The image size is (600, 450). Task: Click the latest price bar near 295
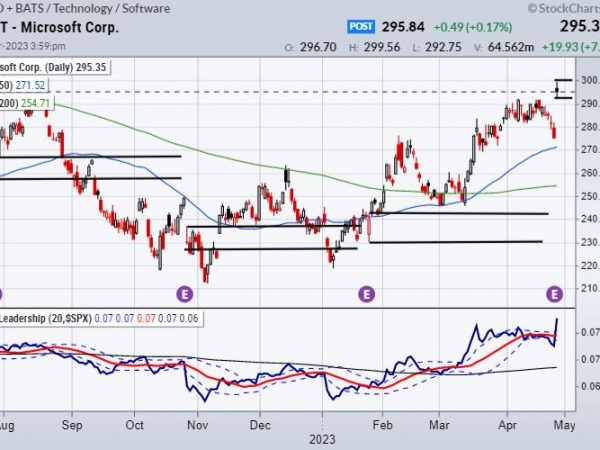coord(558,90)
